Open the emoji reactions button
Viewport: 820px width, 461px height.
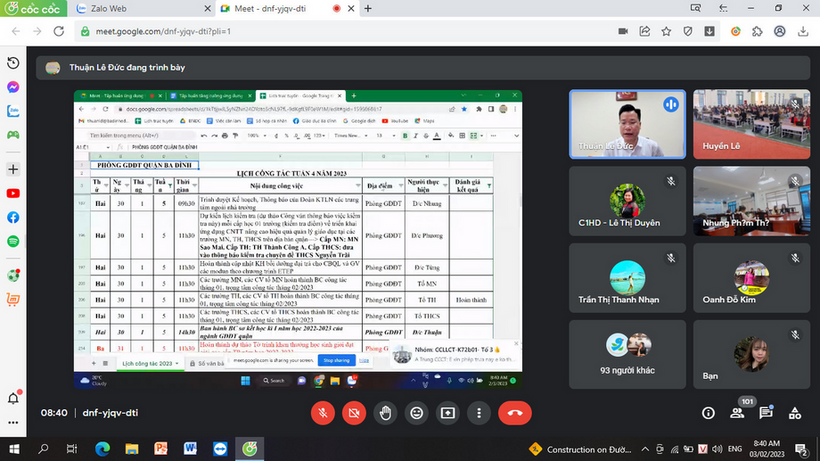pos(416,412)
